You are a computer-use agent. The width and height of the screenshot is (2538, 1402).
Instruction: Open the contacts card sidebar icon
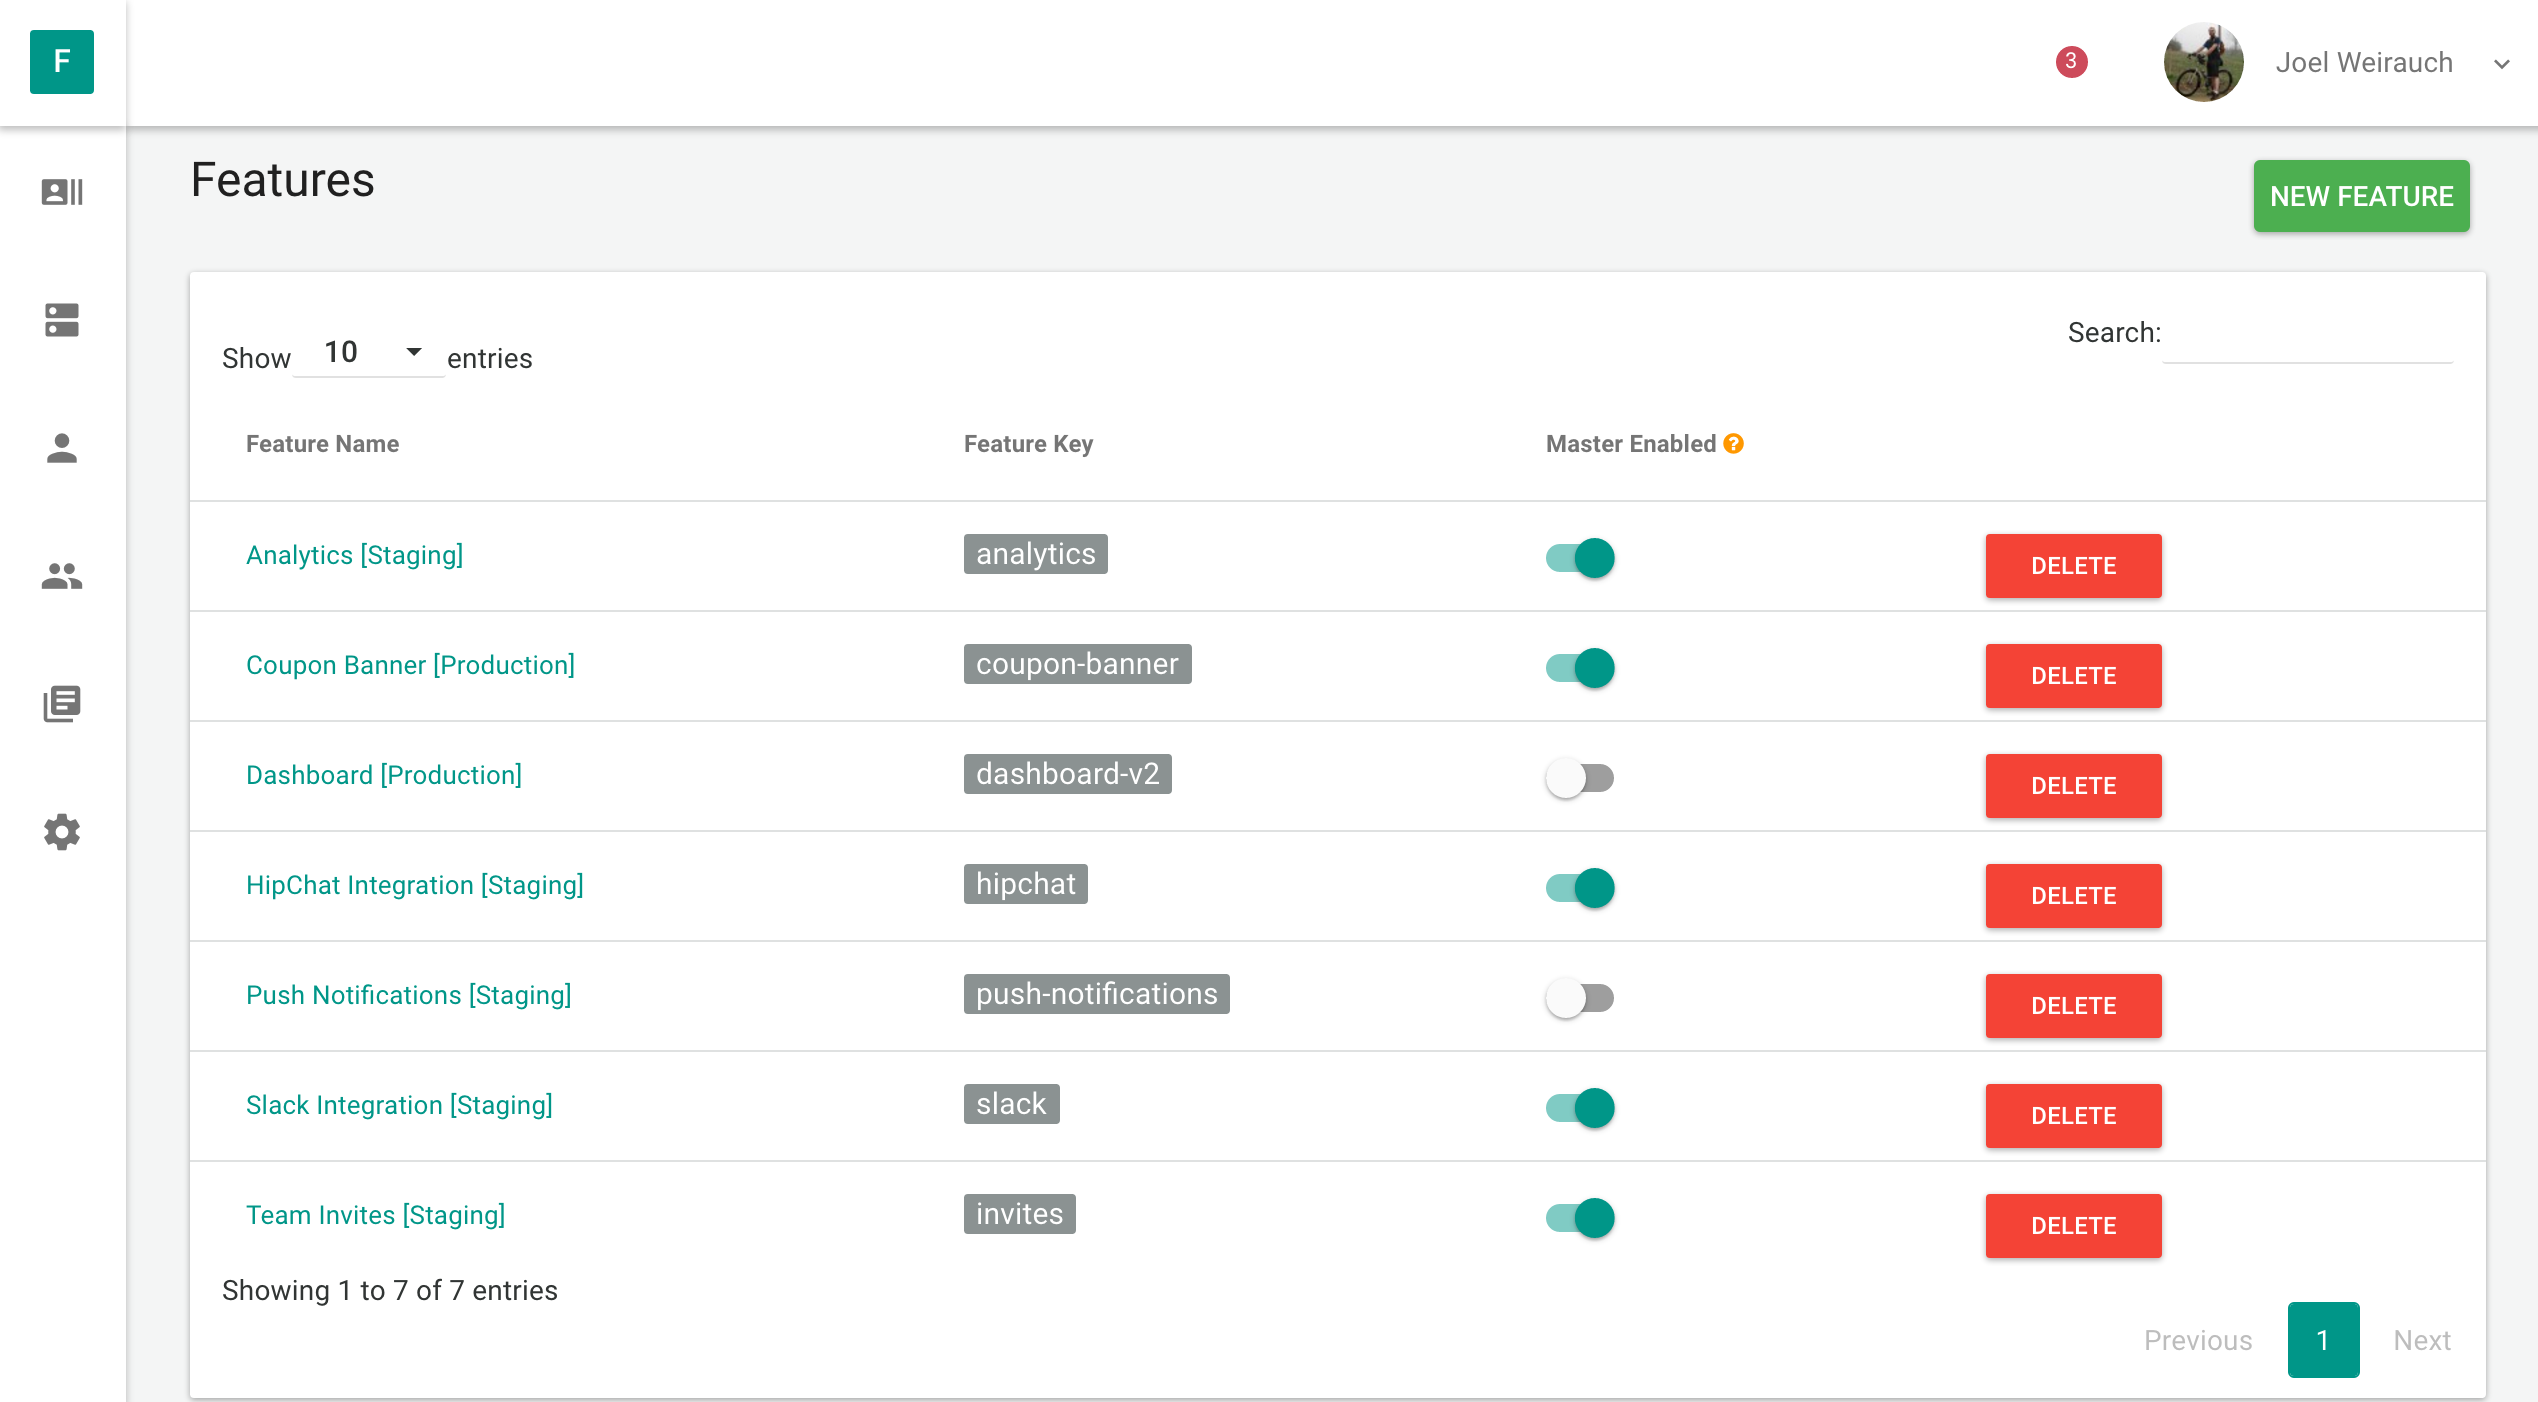62,192
